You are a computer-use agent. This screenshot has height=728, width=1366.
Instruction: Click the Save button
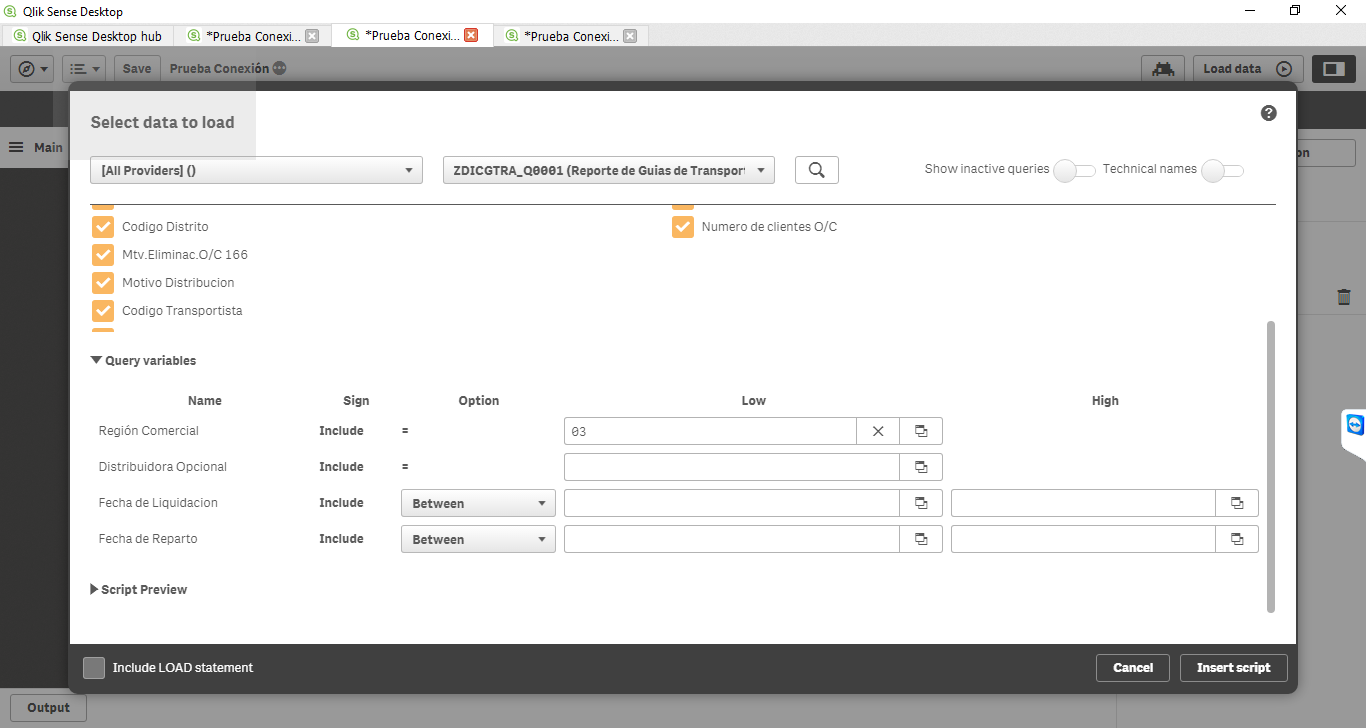tap(137, 69)
